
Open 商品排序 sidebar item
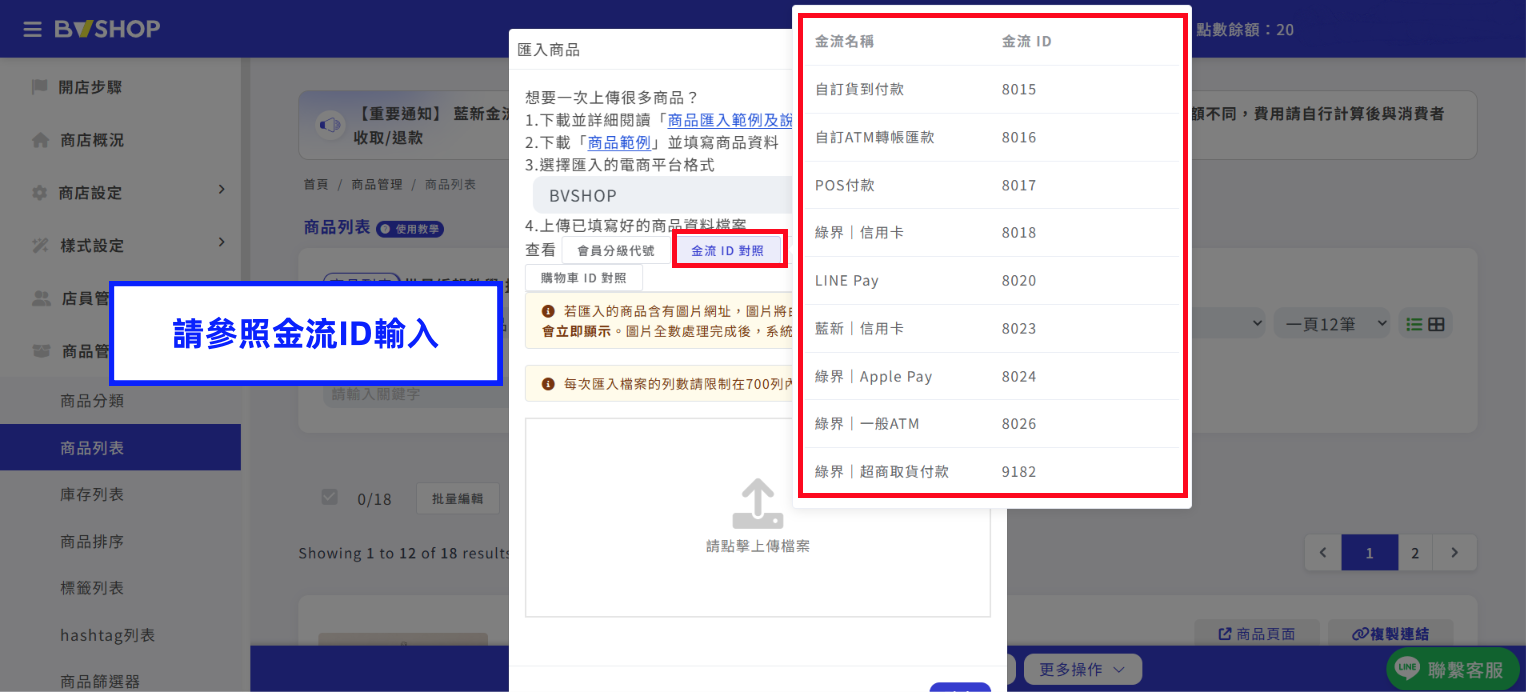pyautogui.click(x=92, y=541)
